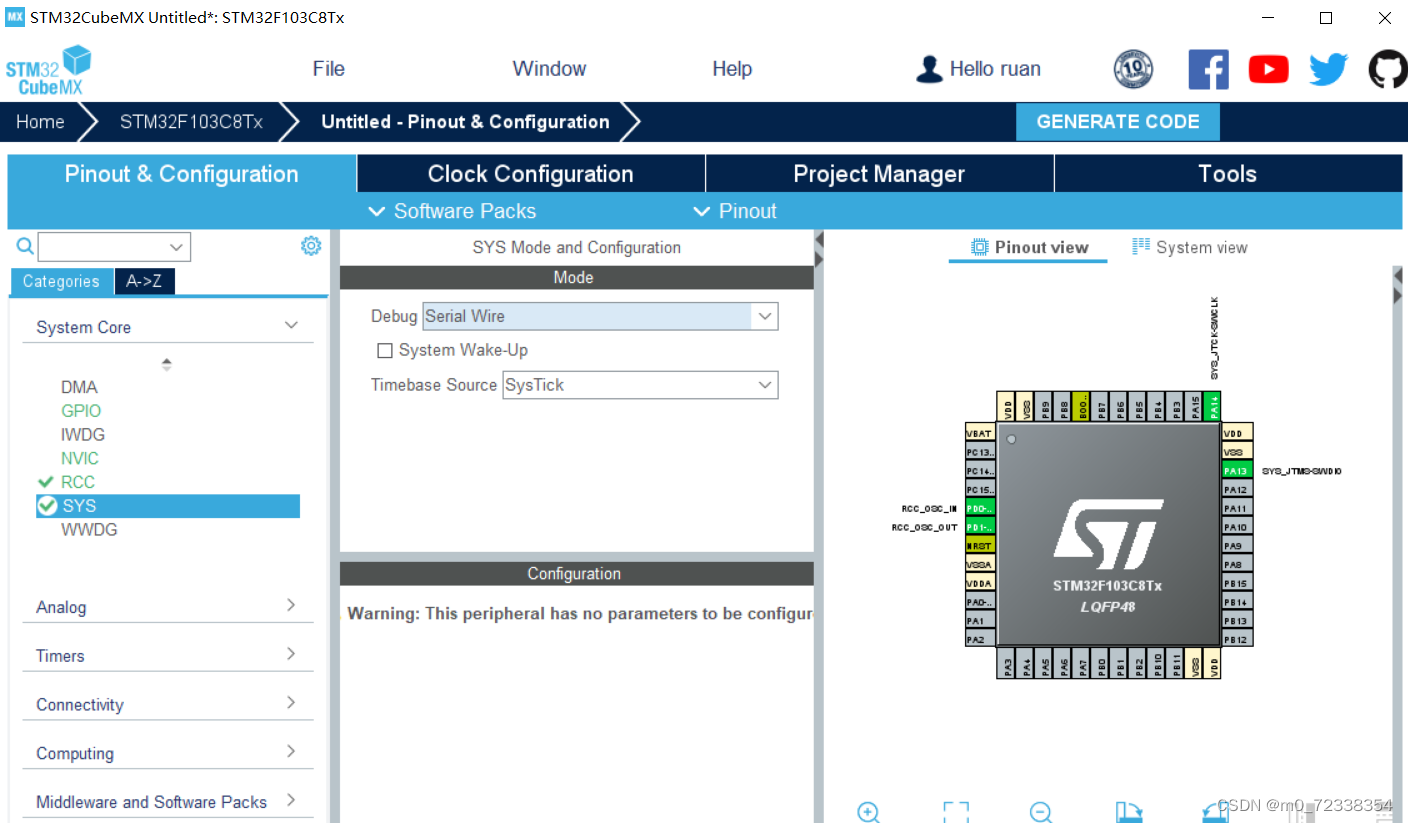
Task: Select the Pinout view tab
Action: pos(1029,247)
